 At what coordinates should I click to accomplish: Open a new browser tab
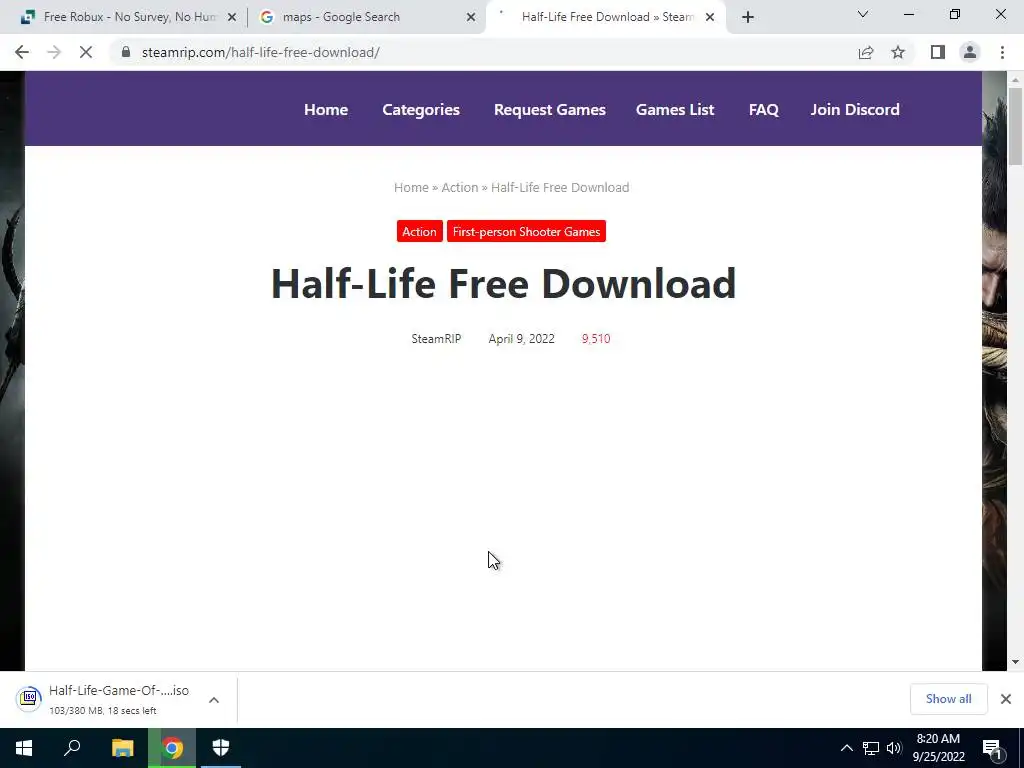[748, 17]
